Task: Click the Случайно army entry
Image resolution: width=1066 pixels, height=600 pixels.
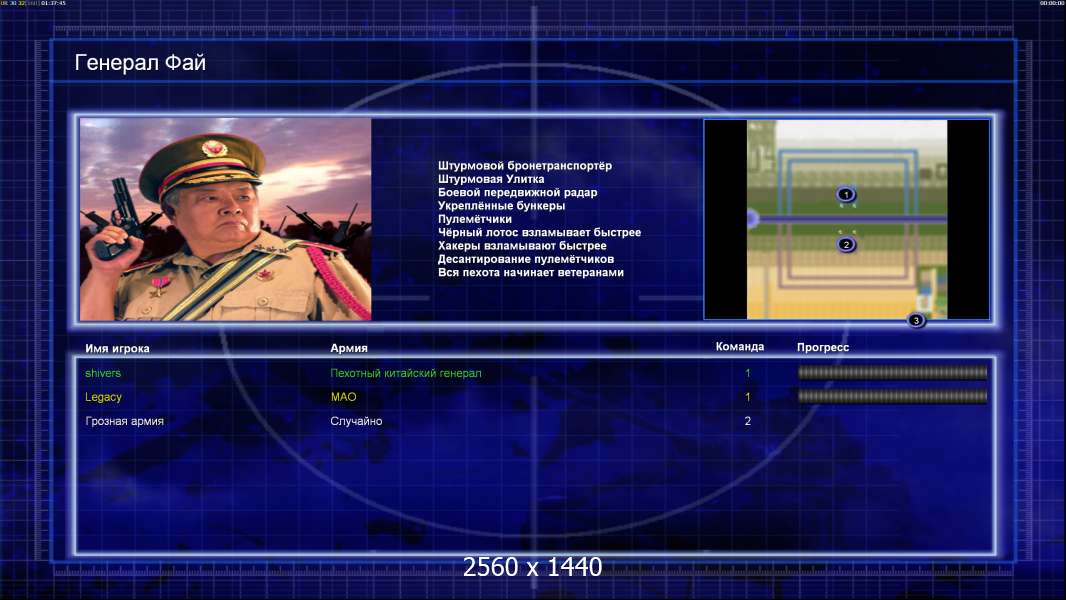Action: [x=356, y=421]
